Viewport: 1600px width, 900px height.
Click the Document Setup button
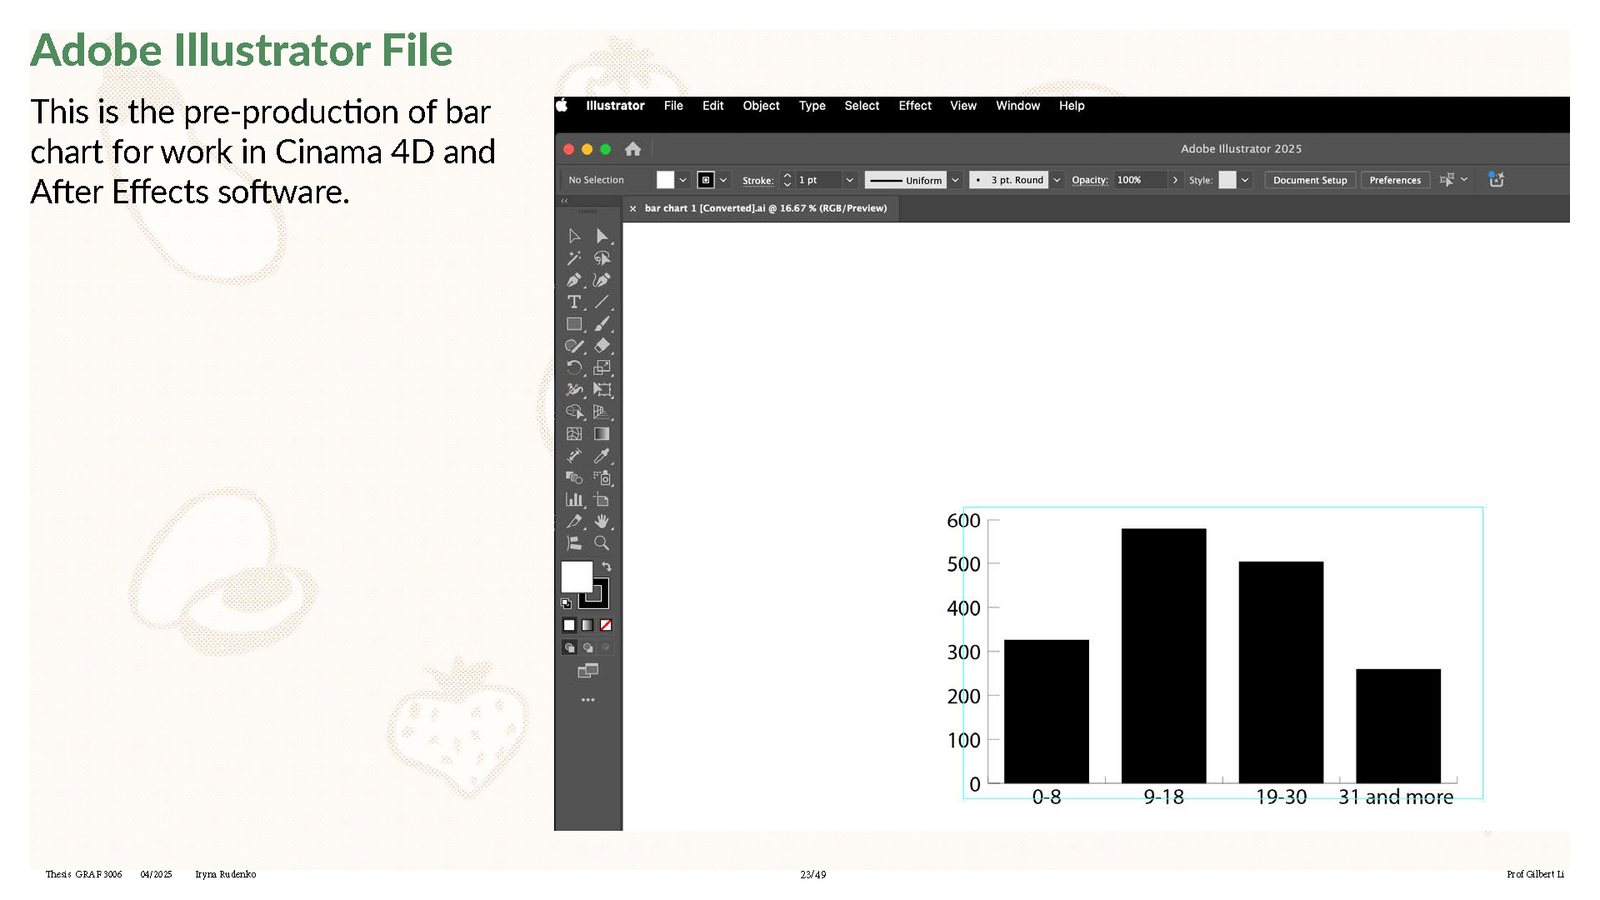click(x=1309, y=180)
